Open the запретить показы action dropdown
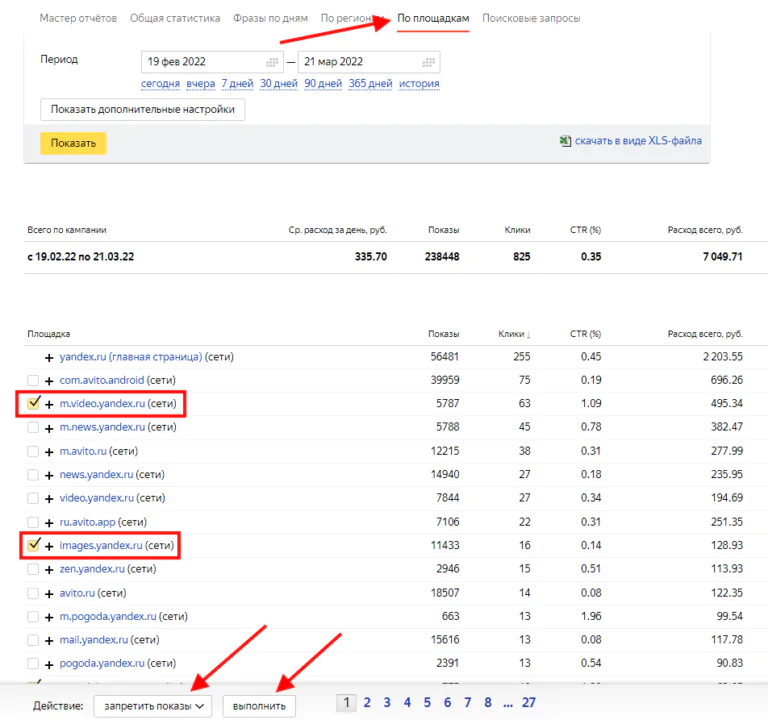Screen dimensions: 768x724 (153, 706)
